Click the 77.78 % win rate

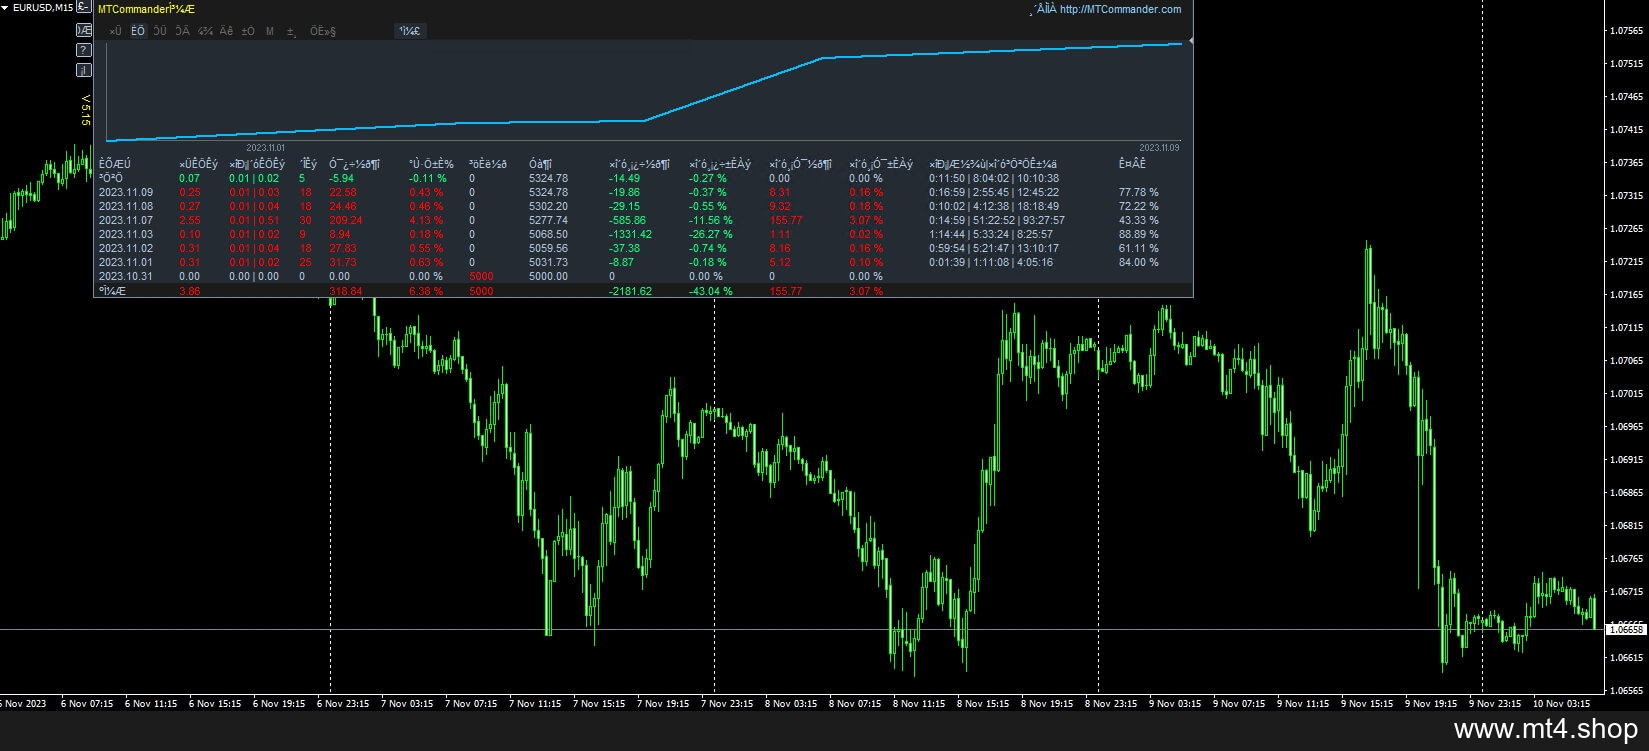coord(1139,192)
